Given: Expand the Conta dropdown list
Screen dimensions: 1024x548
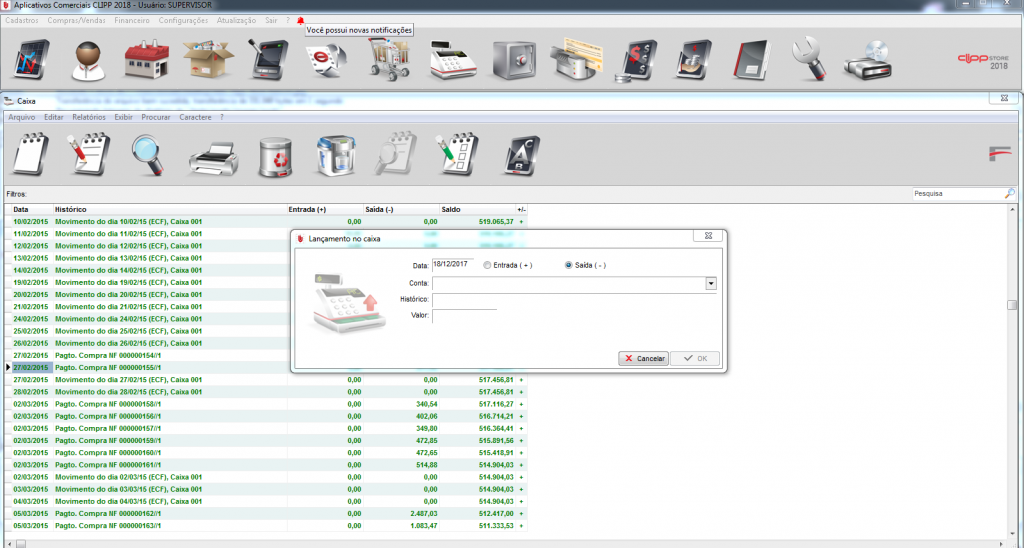Looking at the screenshot, I should click(x=711, y=284).
